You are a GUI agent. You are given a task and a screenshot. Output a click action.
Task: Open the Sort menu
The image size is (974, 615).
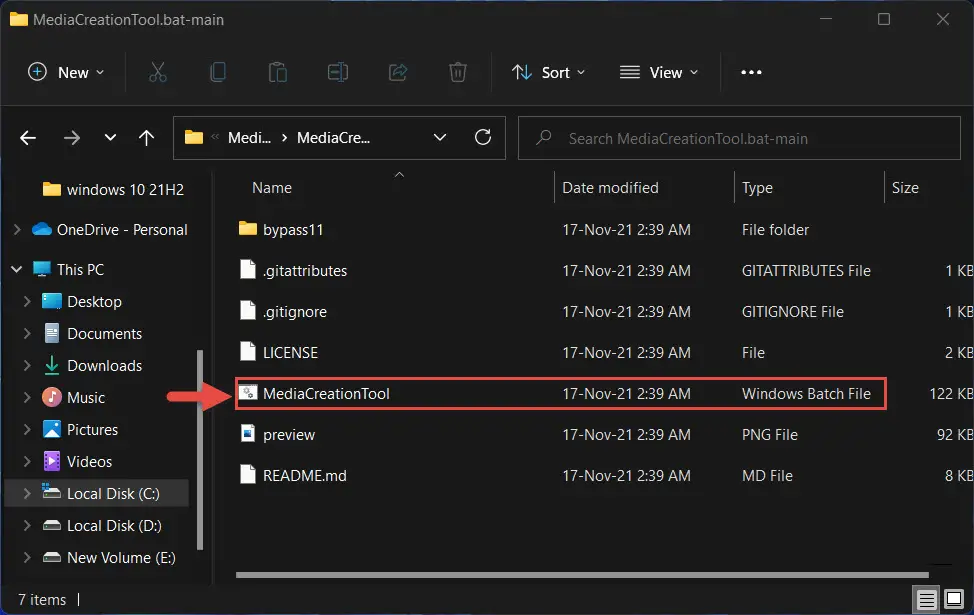pyautogui.click(x=548, y=73)
